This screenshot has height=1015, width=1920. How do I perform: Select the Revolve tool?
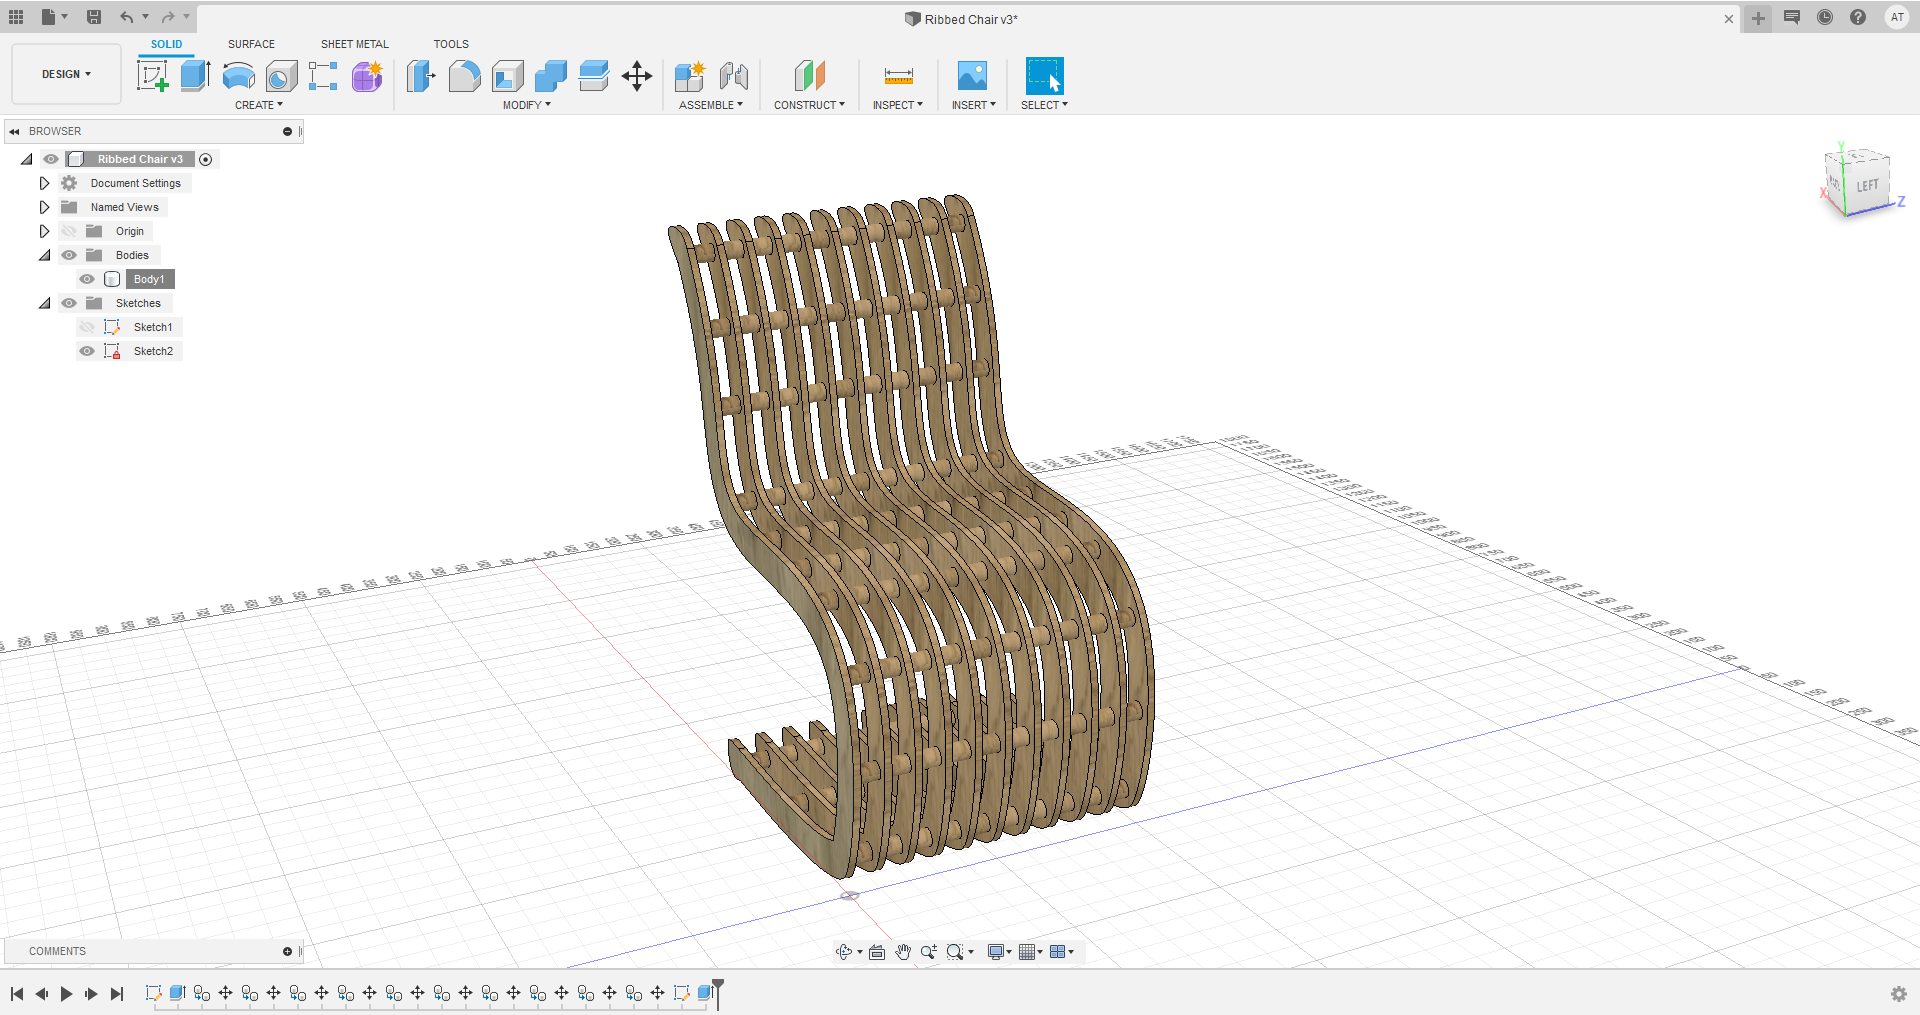(x=238, y=76)
